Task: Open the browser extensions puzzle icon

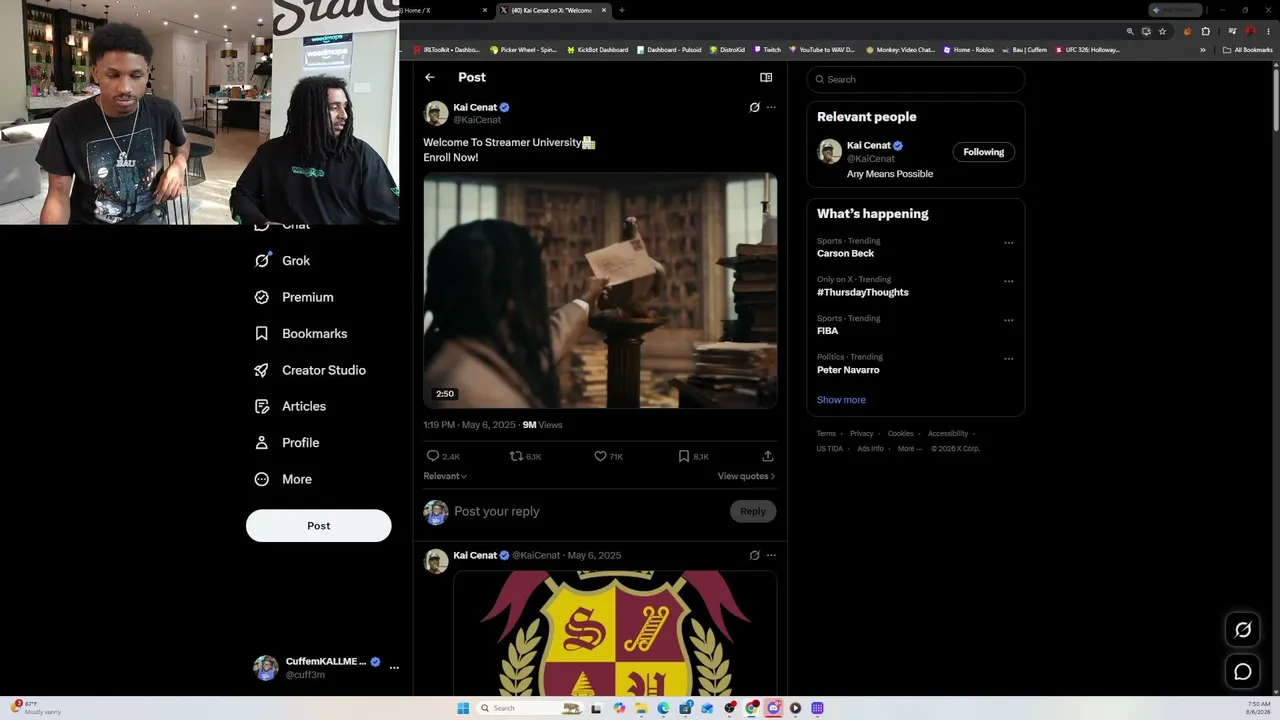Action: point(1205,31)
